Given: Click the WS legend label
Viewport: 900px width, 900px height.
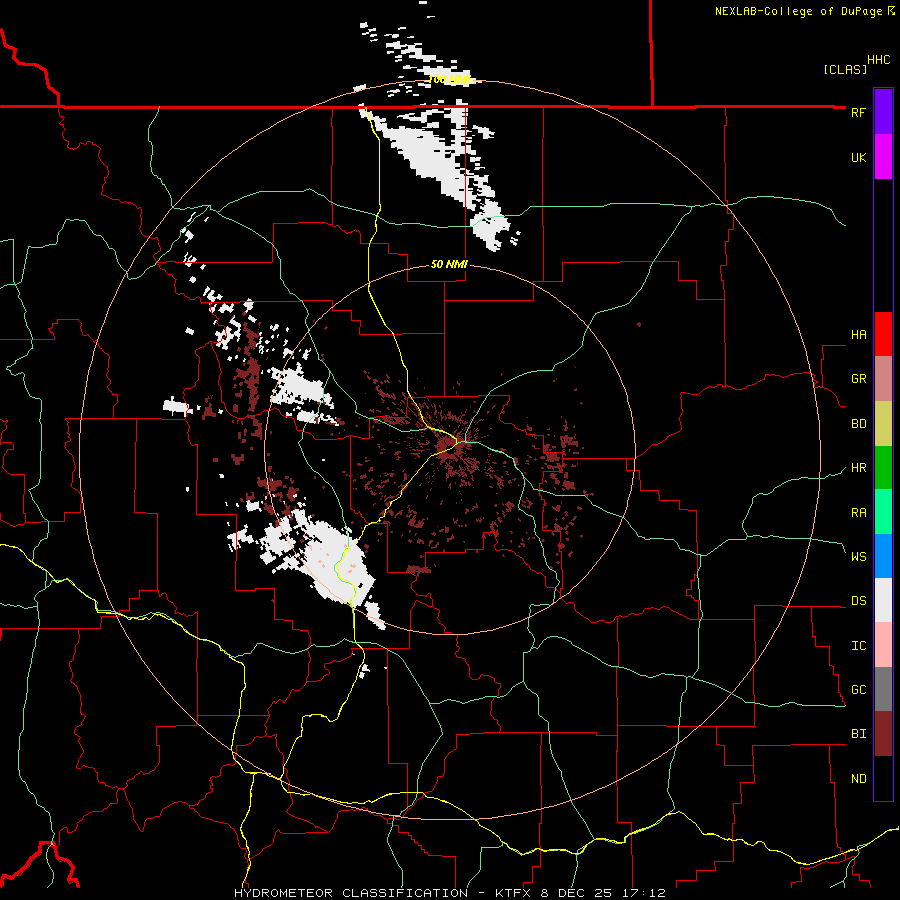Looking at the screenshot, I should pos(859,557).
